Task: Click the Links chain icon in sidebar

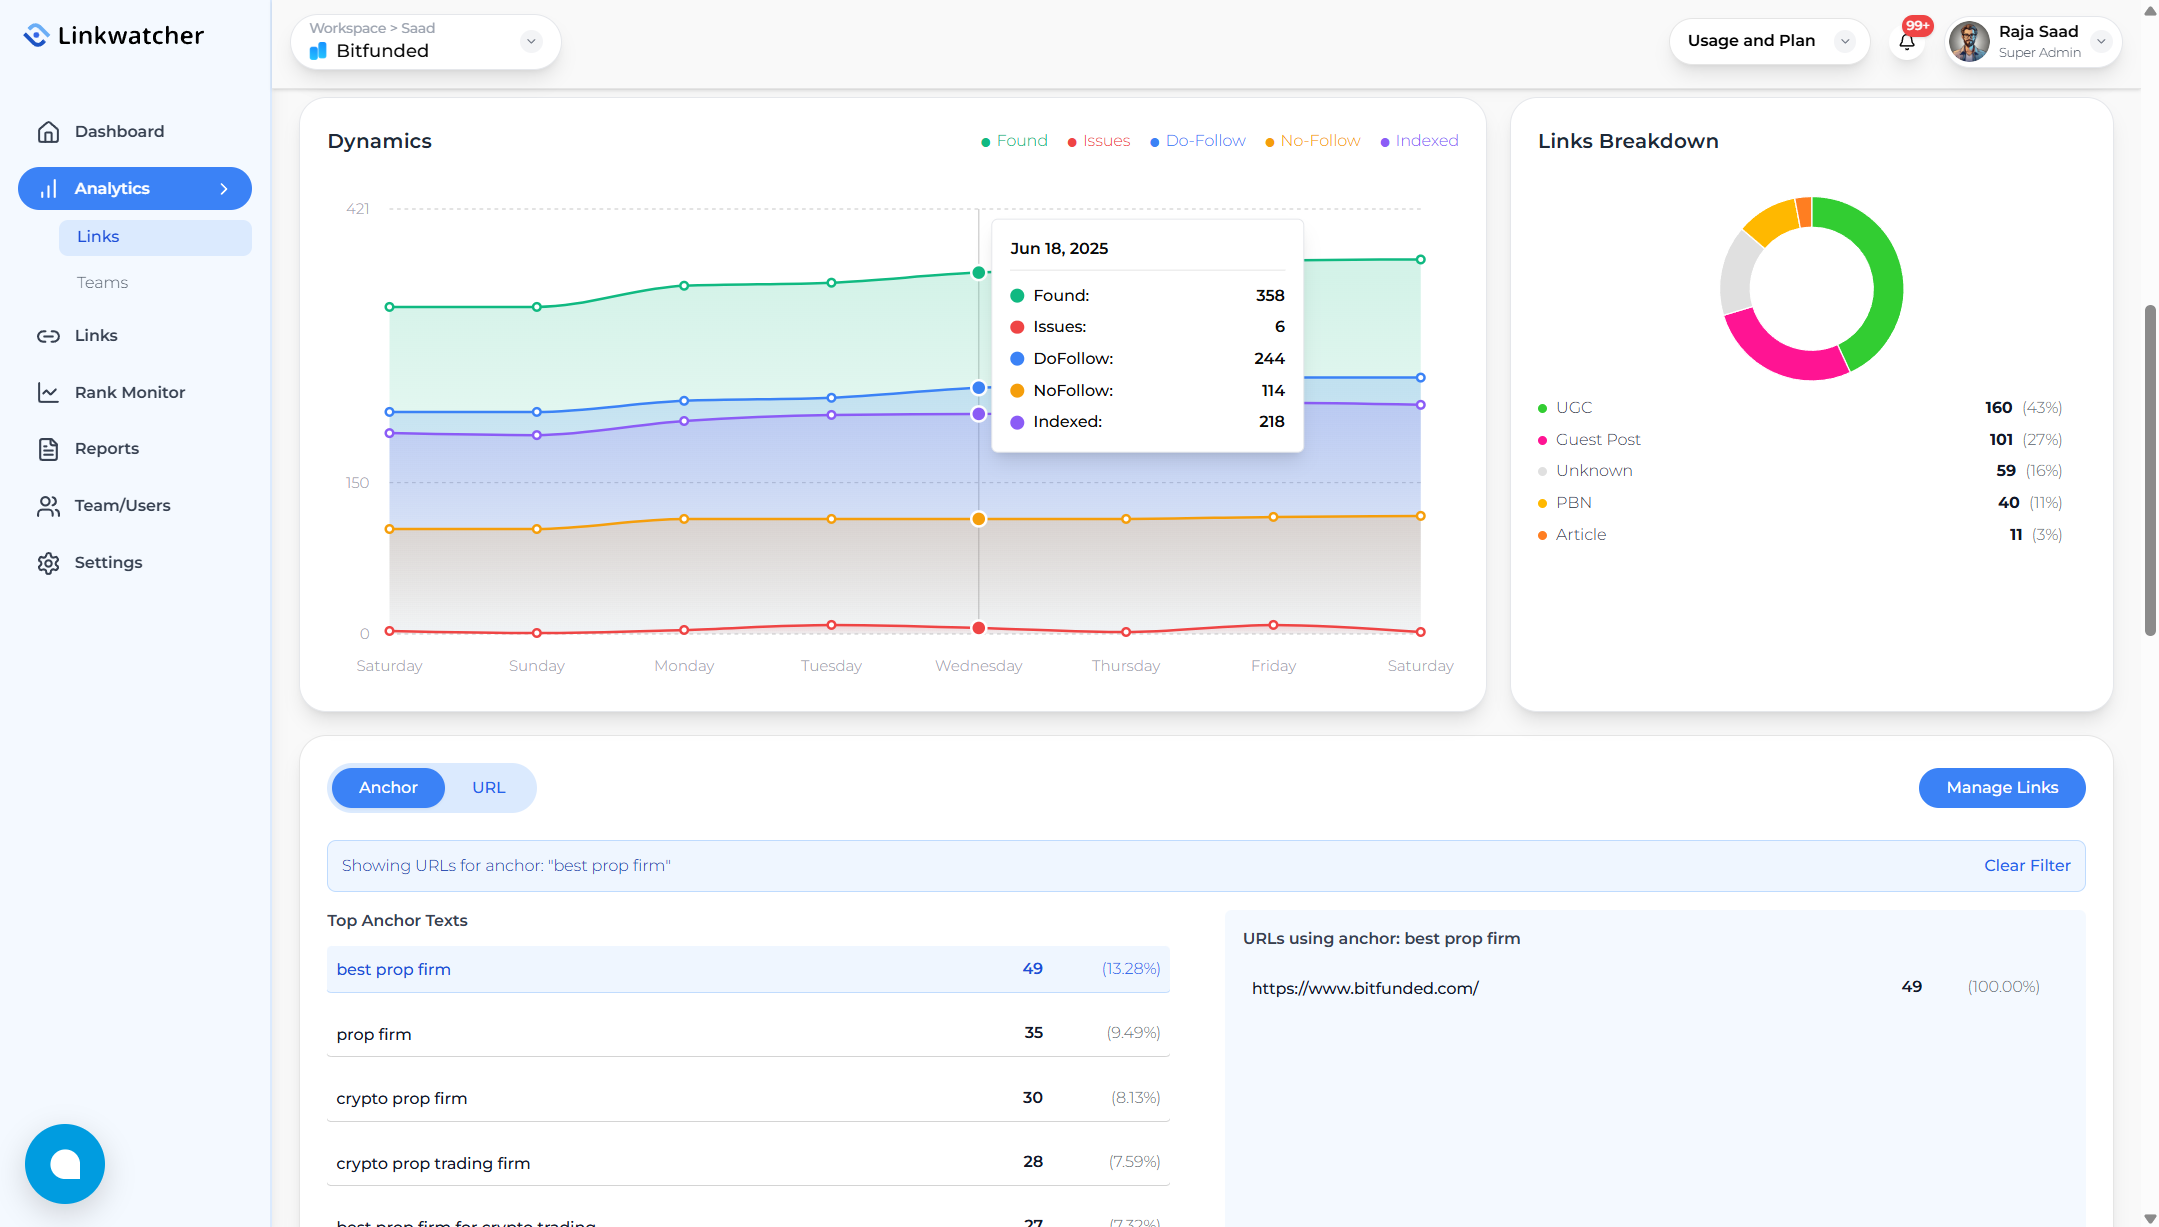Action: (48, 336)
